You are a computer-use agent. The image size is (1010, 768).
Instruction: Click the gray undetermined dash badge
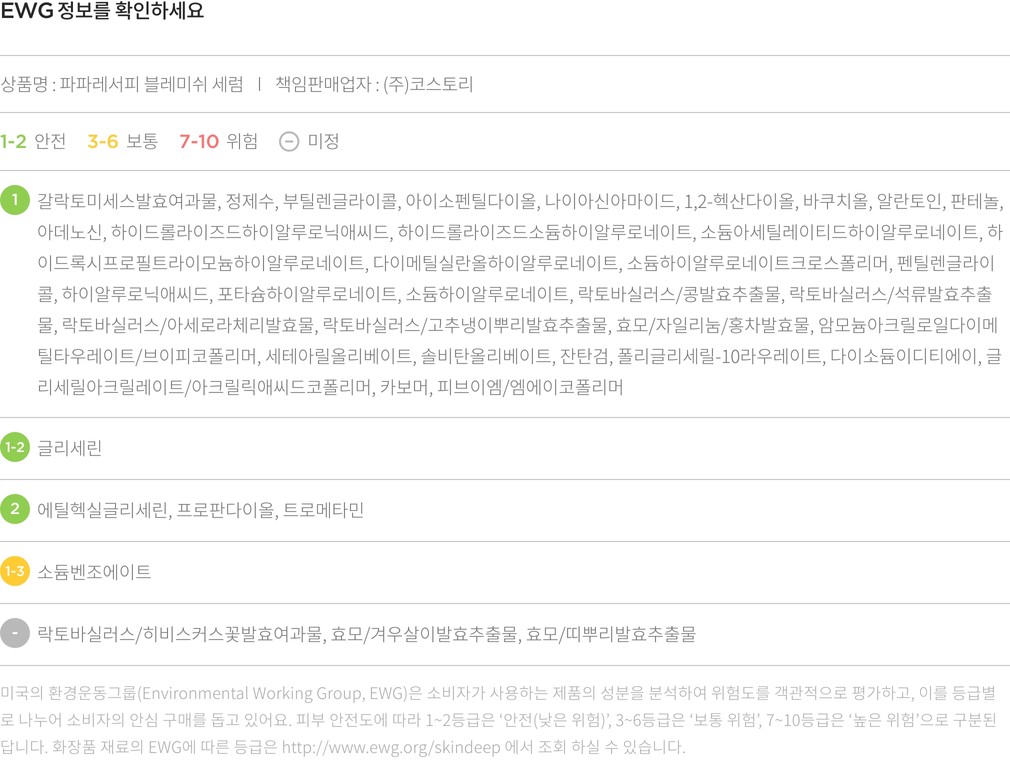click(x=15, y=634)
